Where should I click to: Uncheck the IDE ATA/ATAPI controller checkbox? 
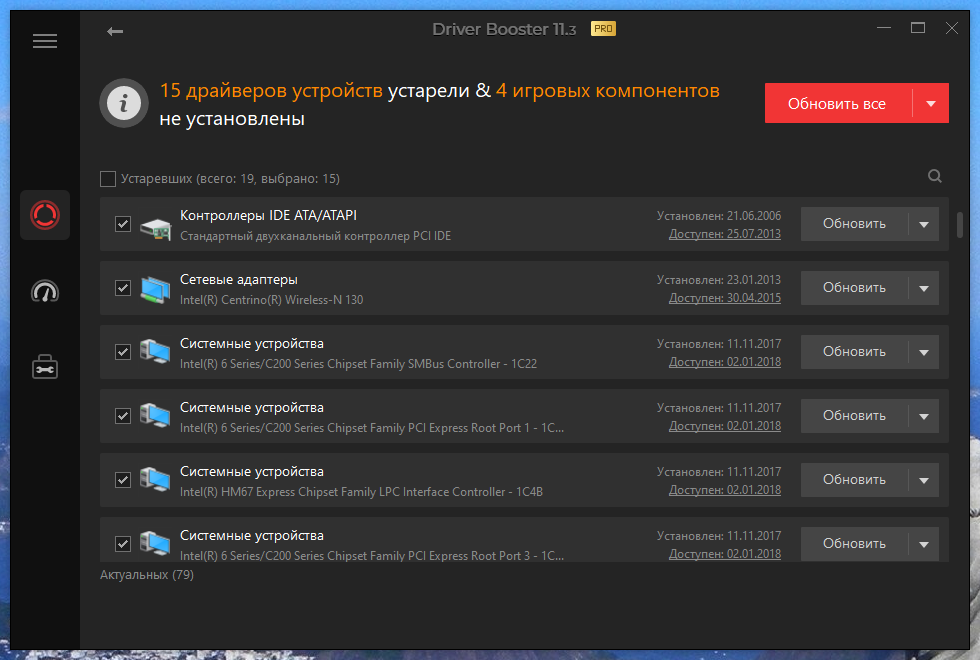click(122, 224)
